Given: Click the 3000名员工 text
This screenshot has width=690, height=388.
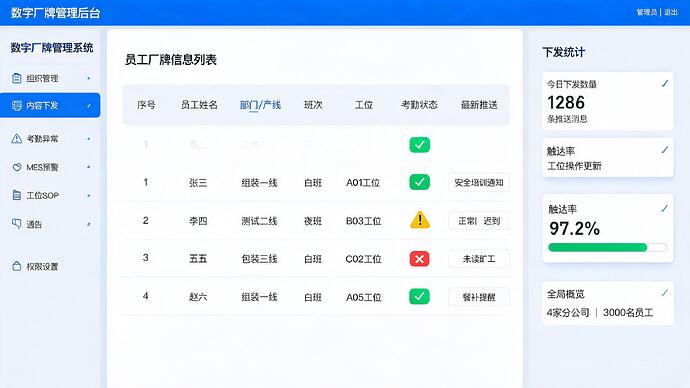Looking at the screenshot, I should 628,313.
